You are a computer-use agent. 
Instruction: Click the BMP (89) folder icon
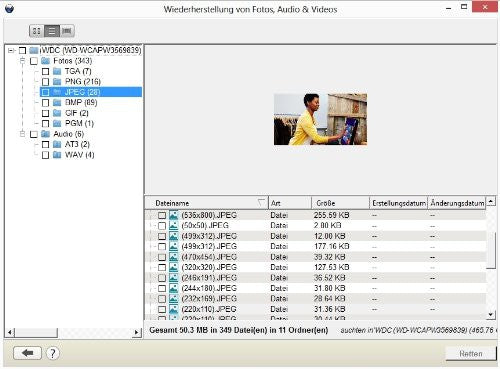tap(57, 102)
